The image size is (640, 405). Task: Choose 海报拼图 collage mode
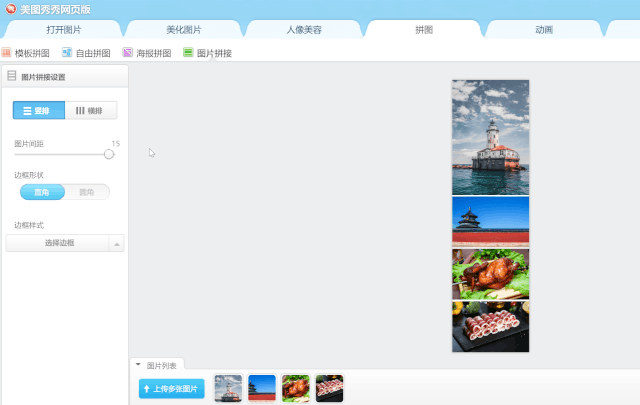(x=147, y=53)
